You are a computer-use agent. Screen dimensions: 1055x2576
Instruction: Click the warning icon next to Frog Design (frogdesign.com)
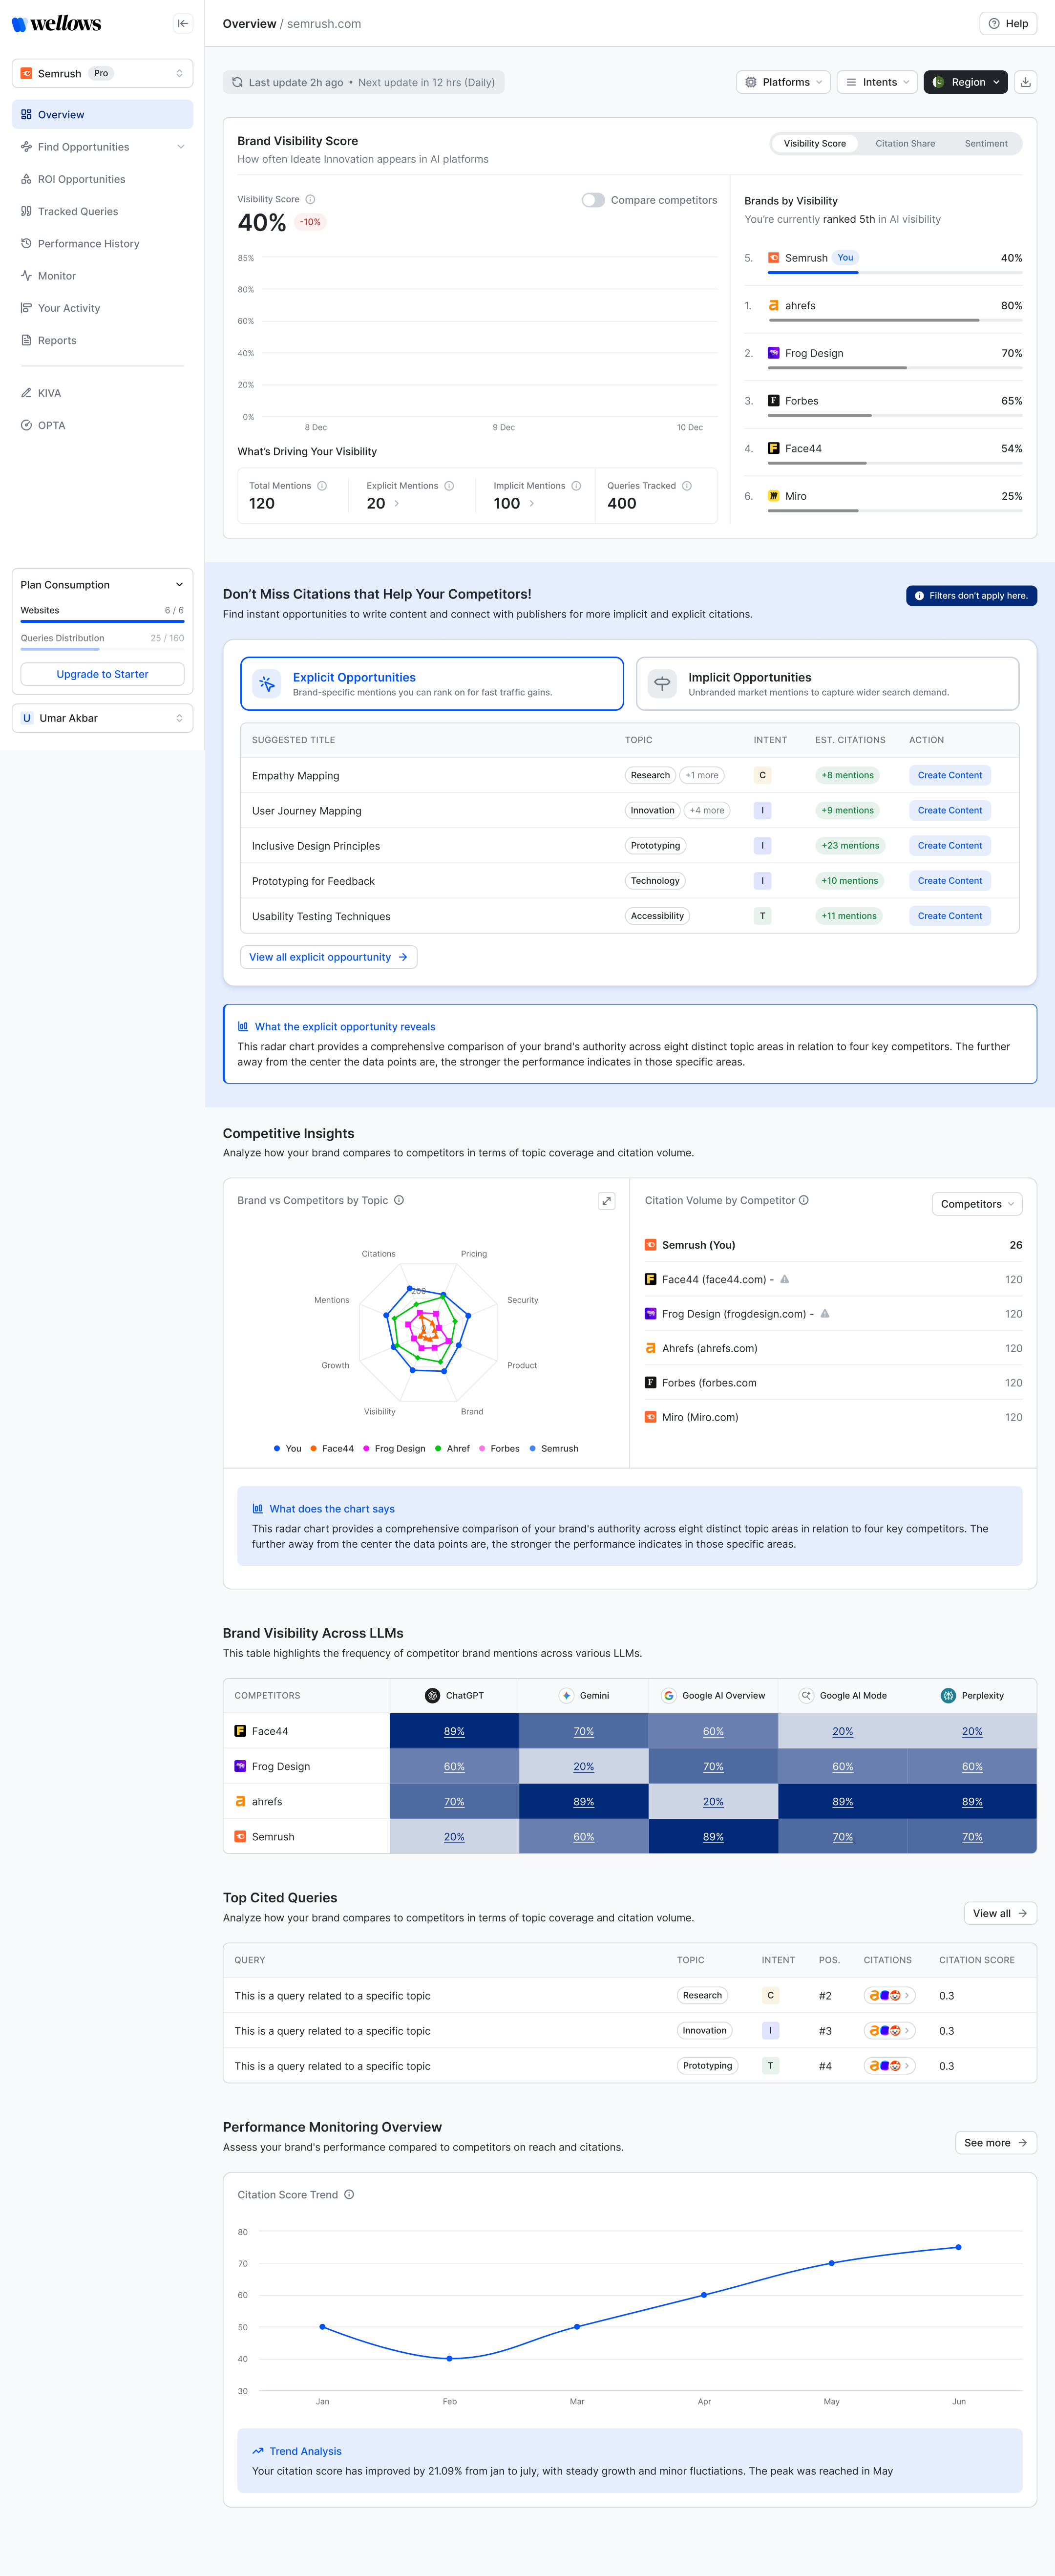(824, 1313)
